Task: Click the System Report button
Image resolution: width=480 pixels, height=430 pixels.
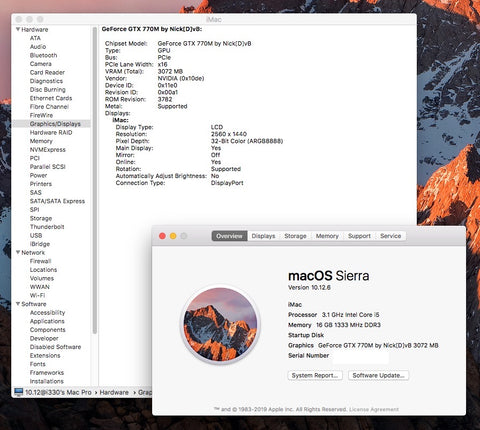Action: [315, 375]
